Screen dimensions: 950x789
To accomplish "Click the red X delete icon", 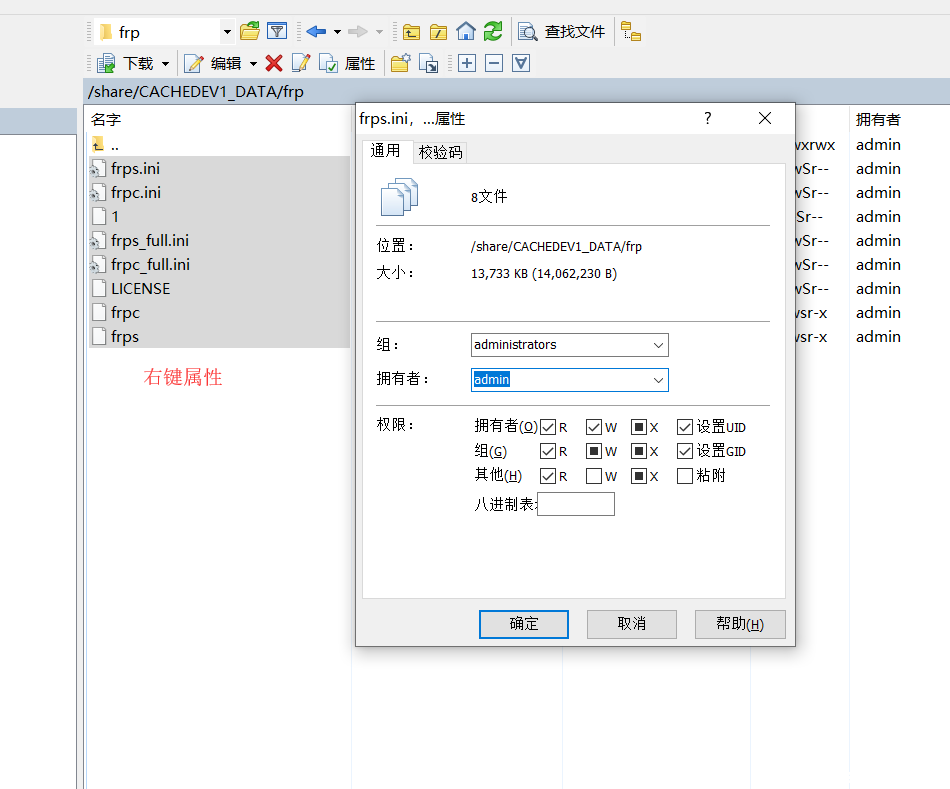I will (273, 62).
